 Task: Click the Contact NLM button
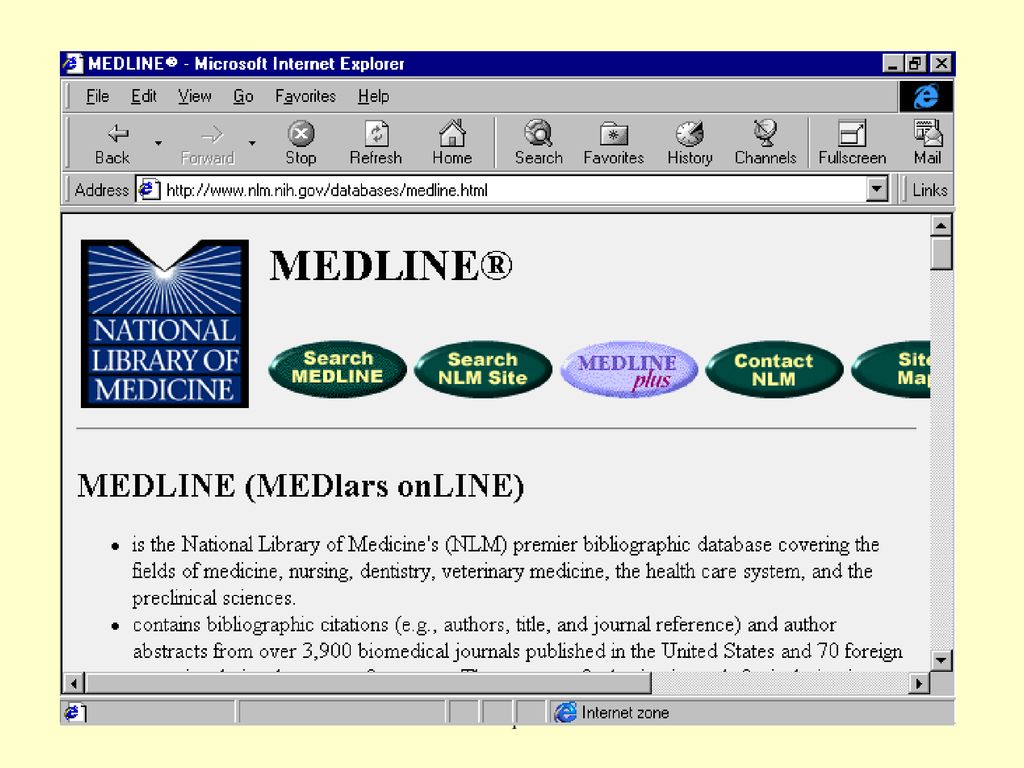coord(774,369)
